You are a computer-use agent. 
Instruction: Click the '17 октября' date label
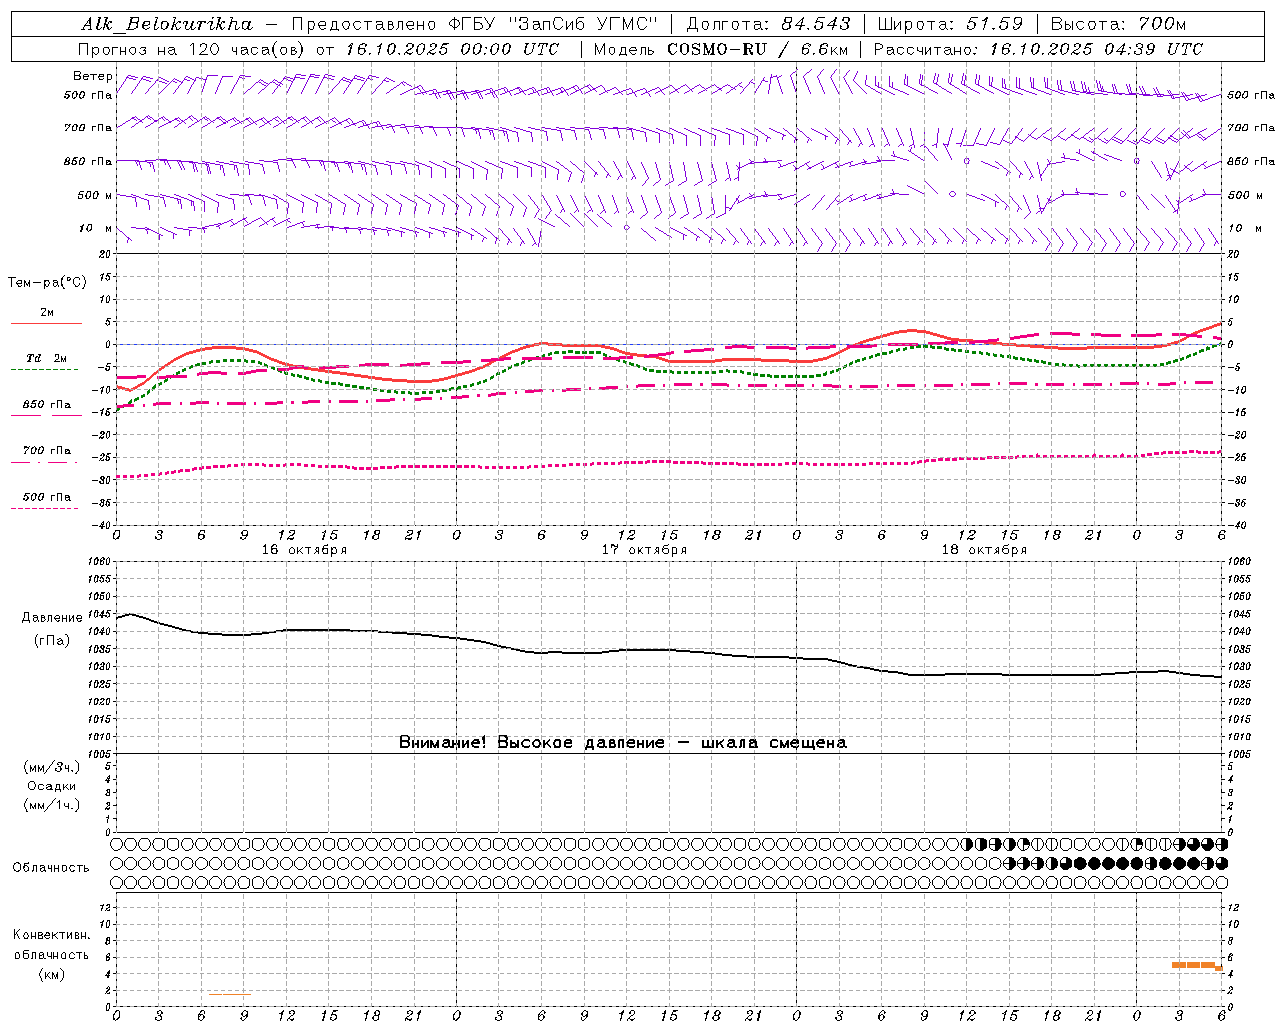[644, 550]
